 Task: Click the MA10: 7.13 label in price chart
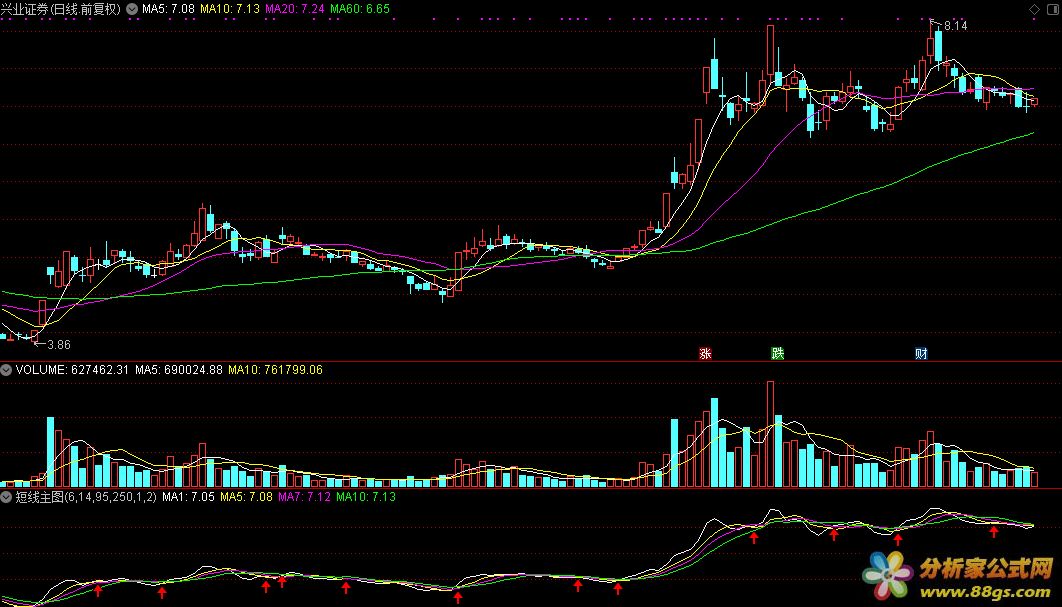coord(230,9)
